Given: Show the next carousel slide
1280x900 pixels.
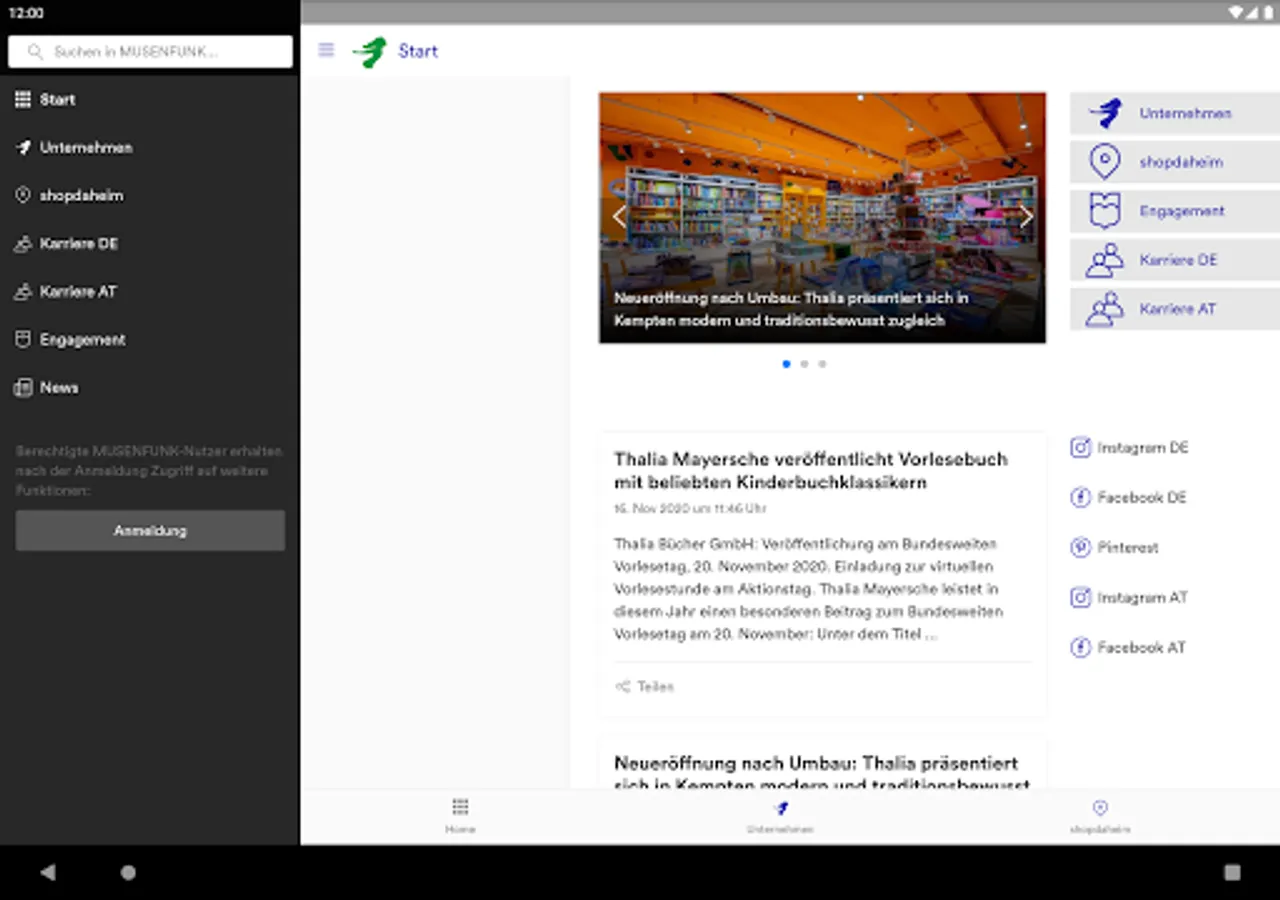Looking at the screenshot, I should click(1026, 216).
